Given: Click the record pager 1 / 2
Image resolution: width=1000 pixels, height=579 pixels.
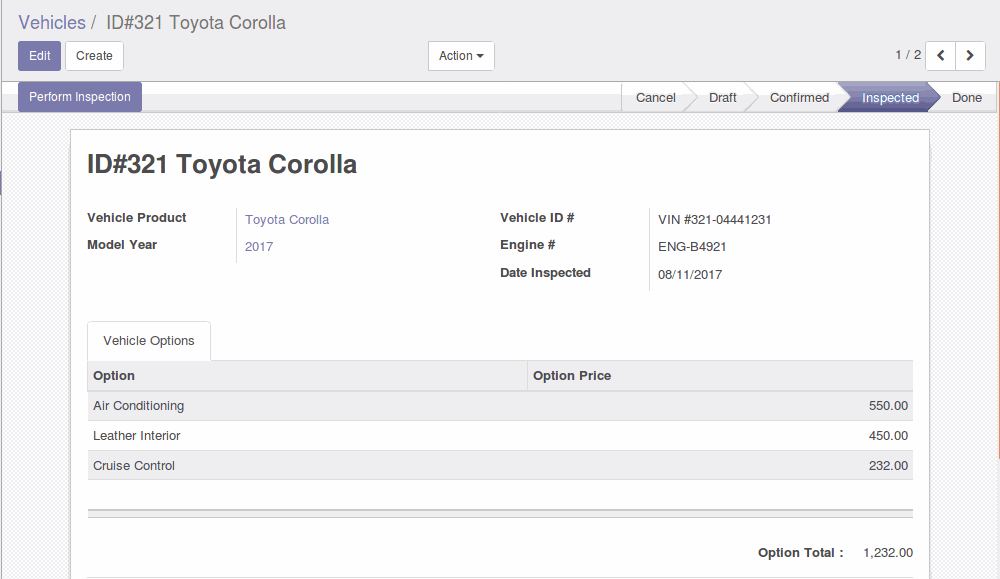Looking at the screenshot, I should 908,55.
